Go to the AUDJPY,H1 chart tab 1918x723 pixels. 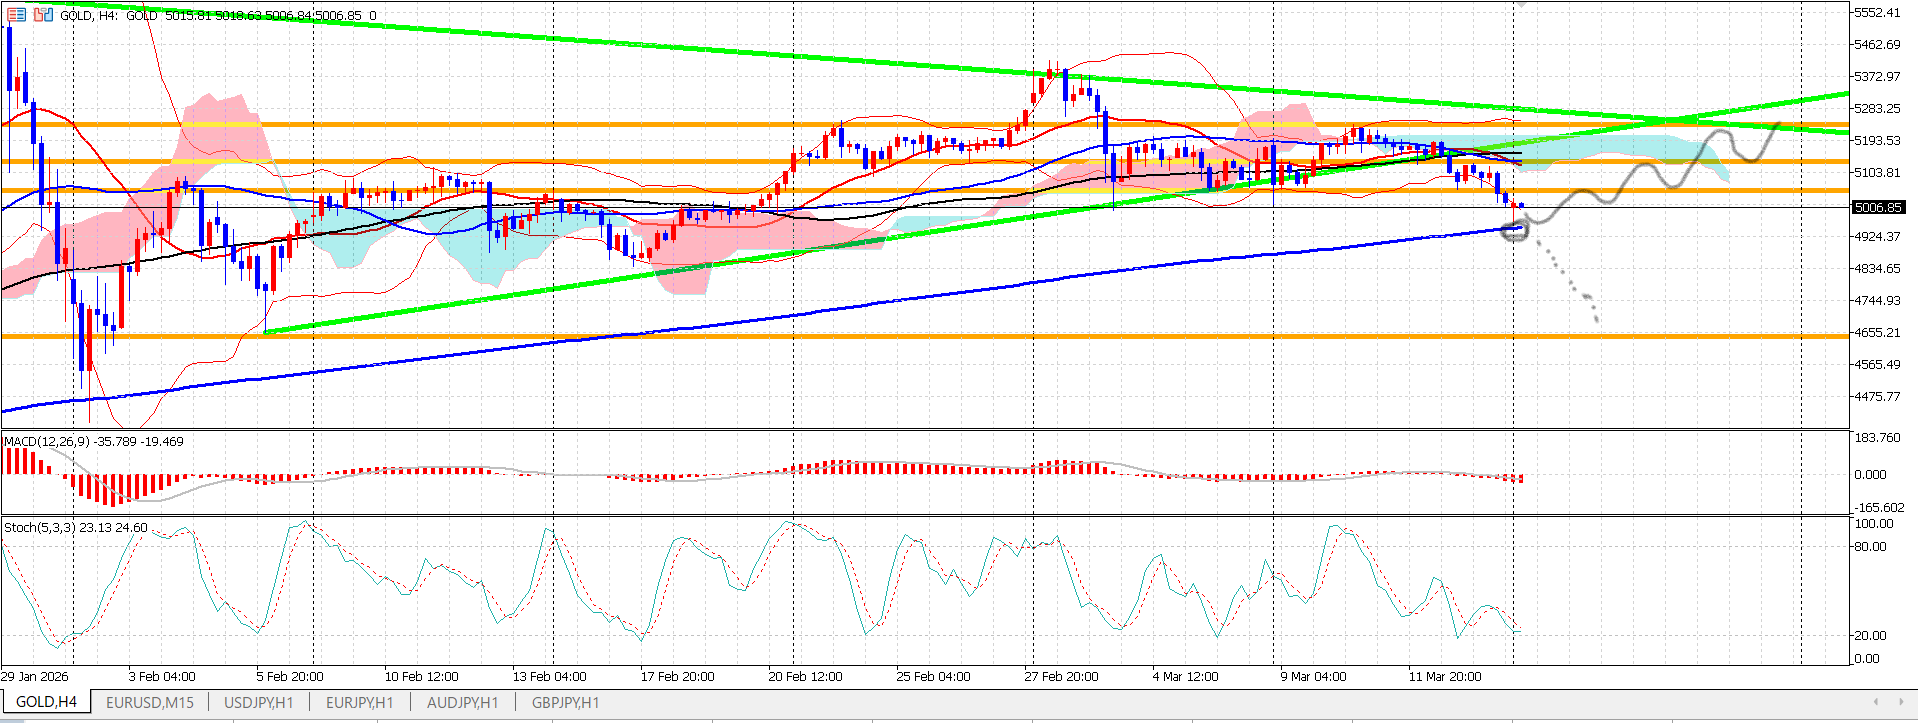[x=462, y=702]
